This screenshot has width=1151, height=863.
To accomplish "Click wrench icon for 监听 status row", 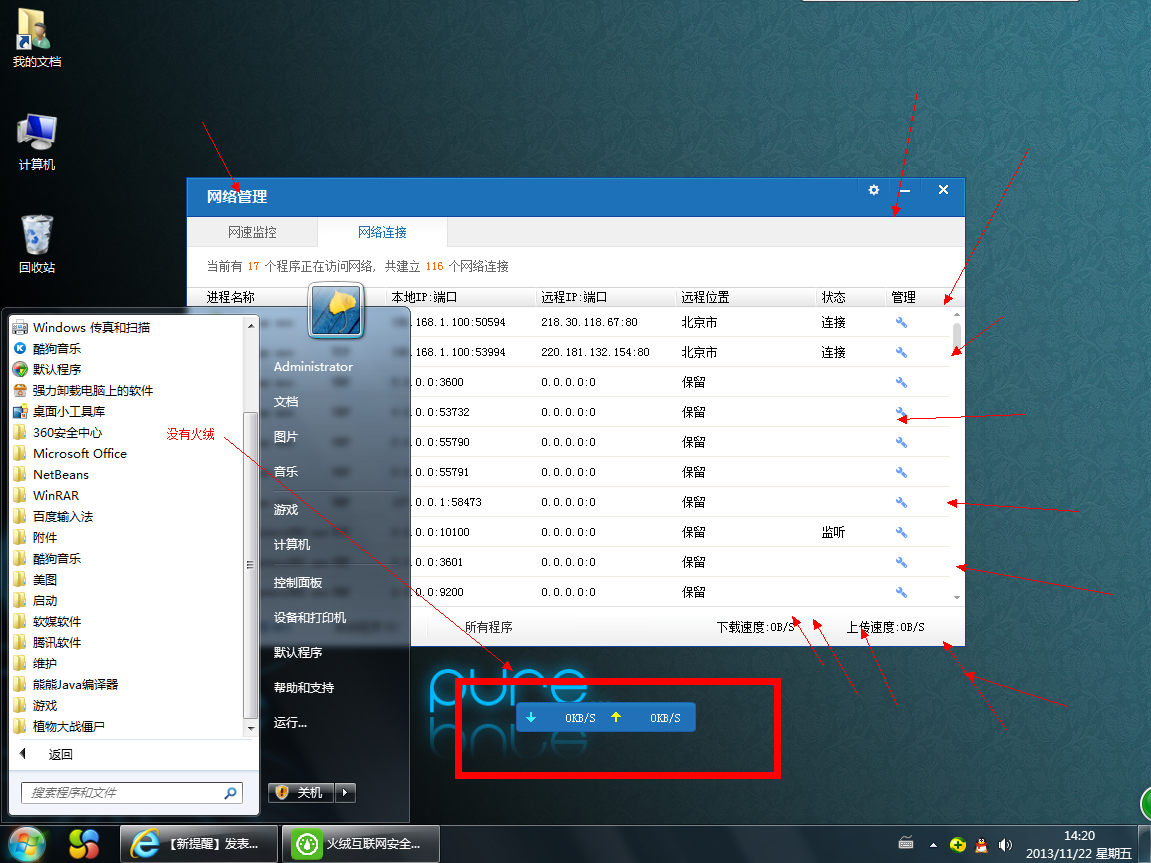I will pyautogui.click(x=901, y=532).
